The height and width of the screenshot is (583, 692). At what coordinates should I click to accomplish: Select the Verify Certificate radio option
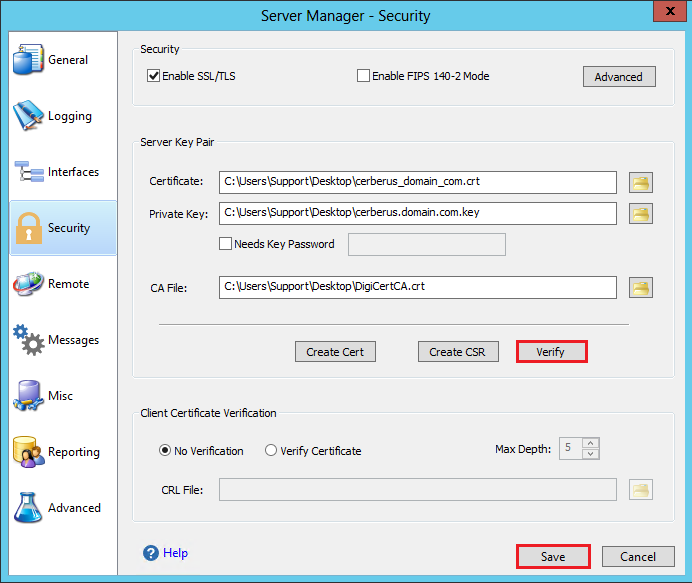pyautogui.click(x=271, y=451)
